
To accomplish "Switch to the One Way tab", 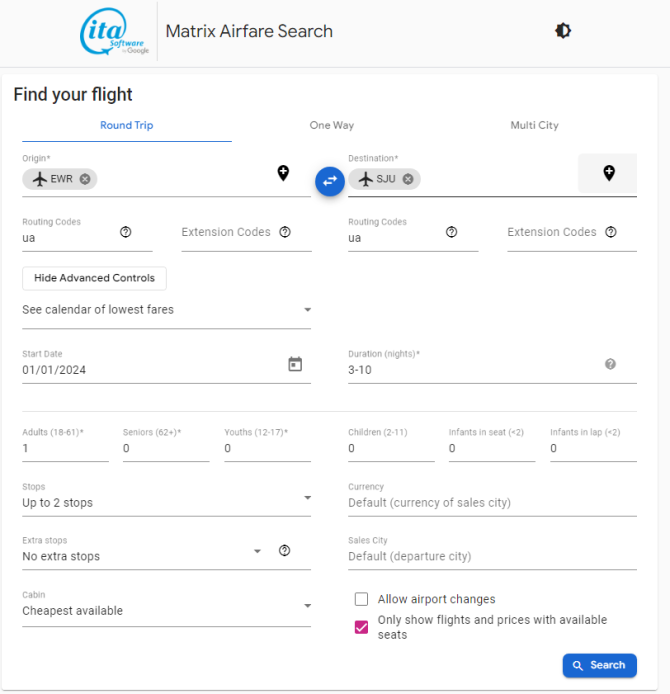I will pyautogui.click(x=332, y=126).
